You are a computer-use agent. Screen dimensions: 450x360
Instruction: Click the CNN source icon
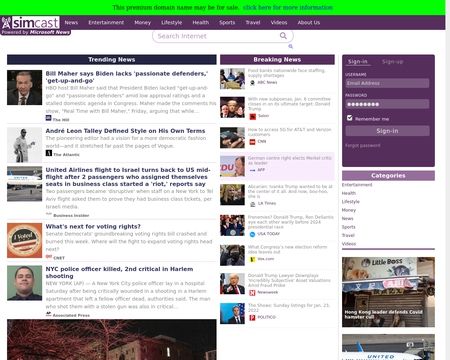[252, 142]
